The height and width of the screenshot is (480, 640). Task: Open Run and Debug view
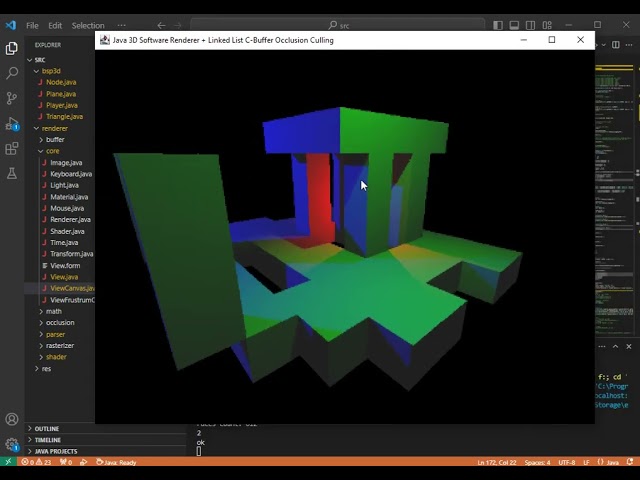(12, 123)
